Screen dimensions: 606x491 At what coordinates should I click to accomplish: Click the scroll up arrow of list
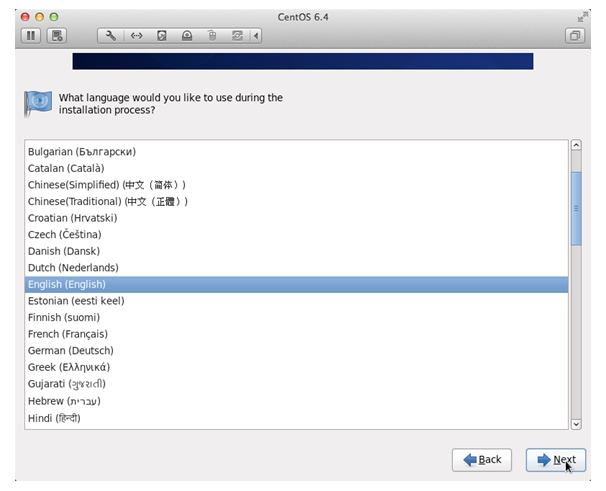(x=576, y=146)
